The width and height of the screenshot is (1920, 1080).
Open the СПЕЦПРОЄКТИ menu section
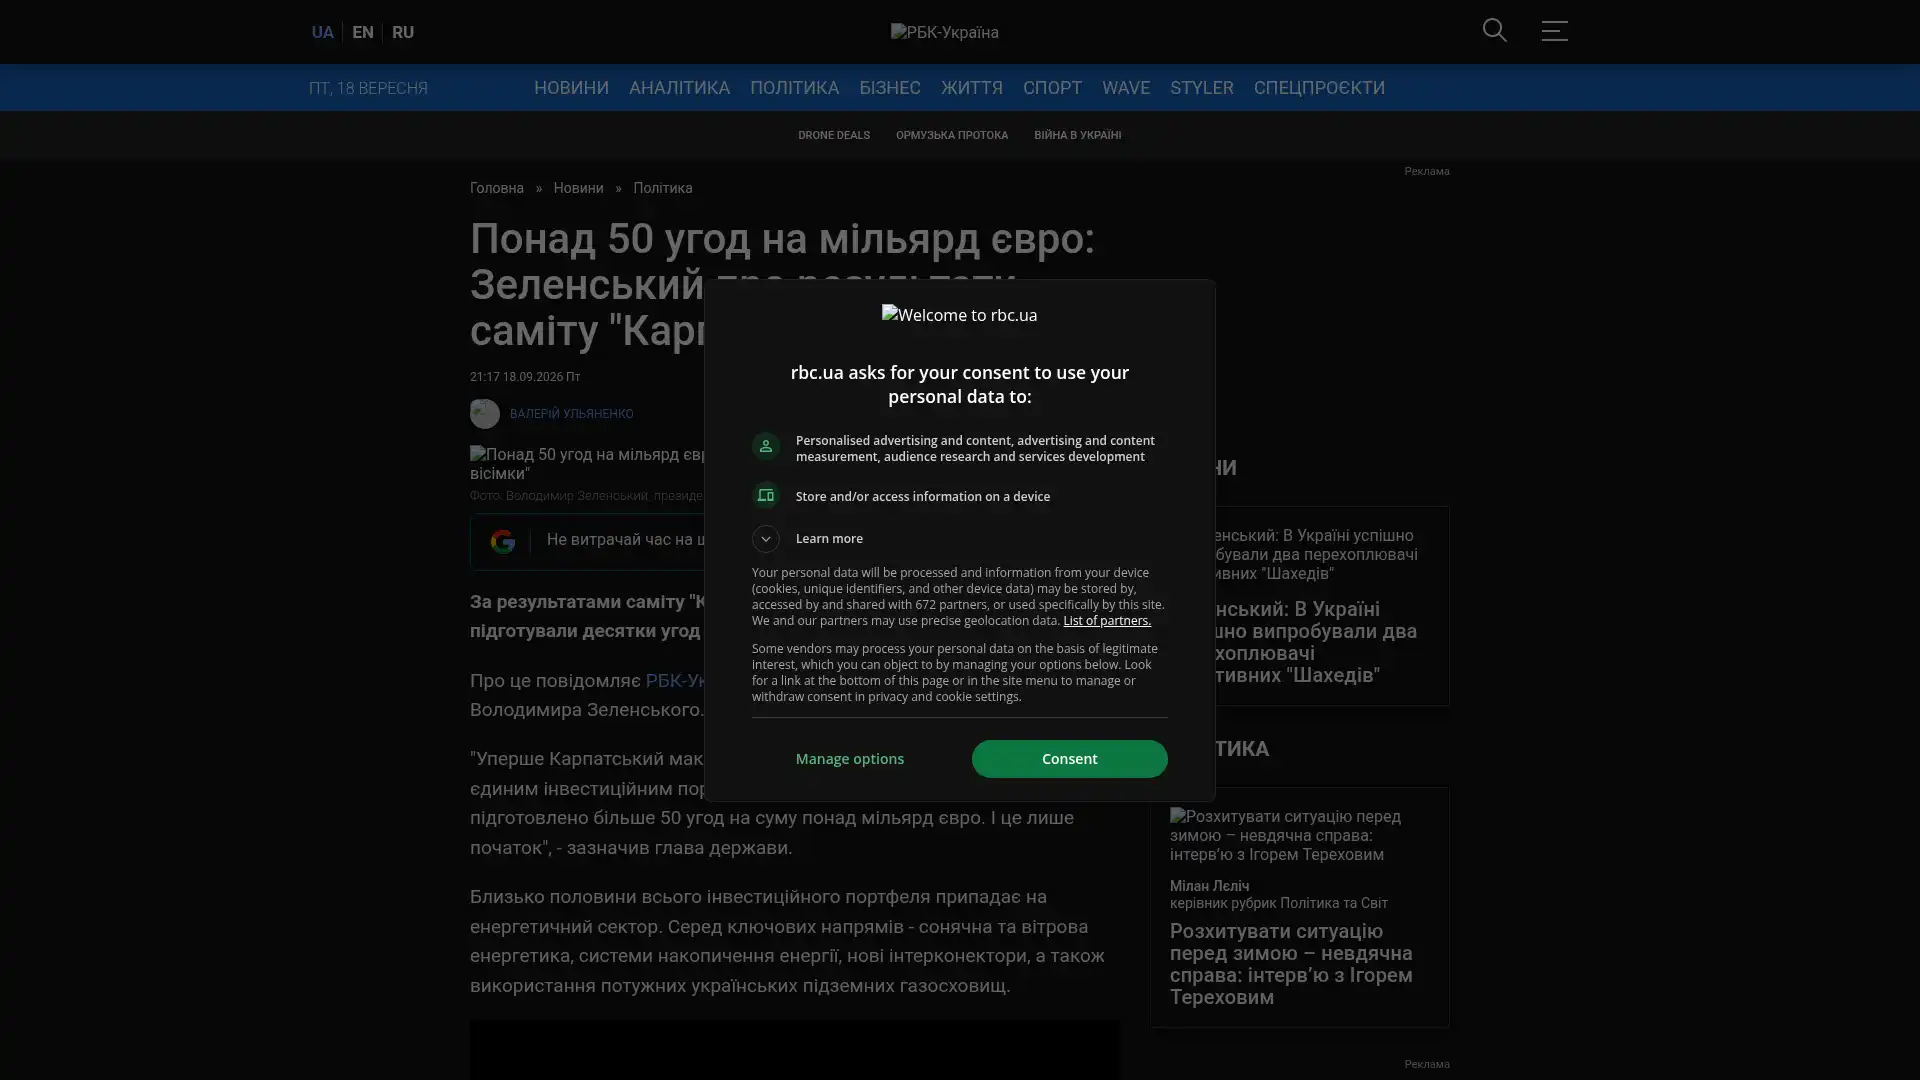click(1319, 88)
